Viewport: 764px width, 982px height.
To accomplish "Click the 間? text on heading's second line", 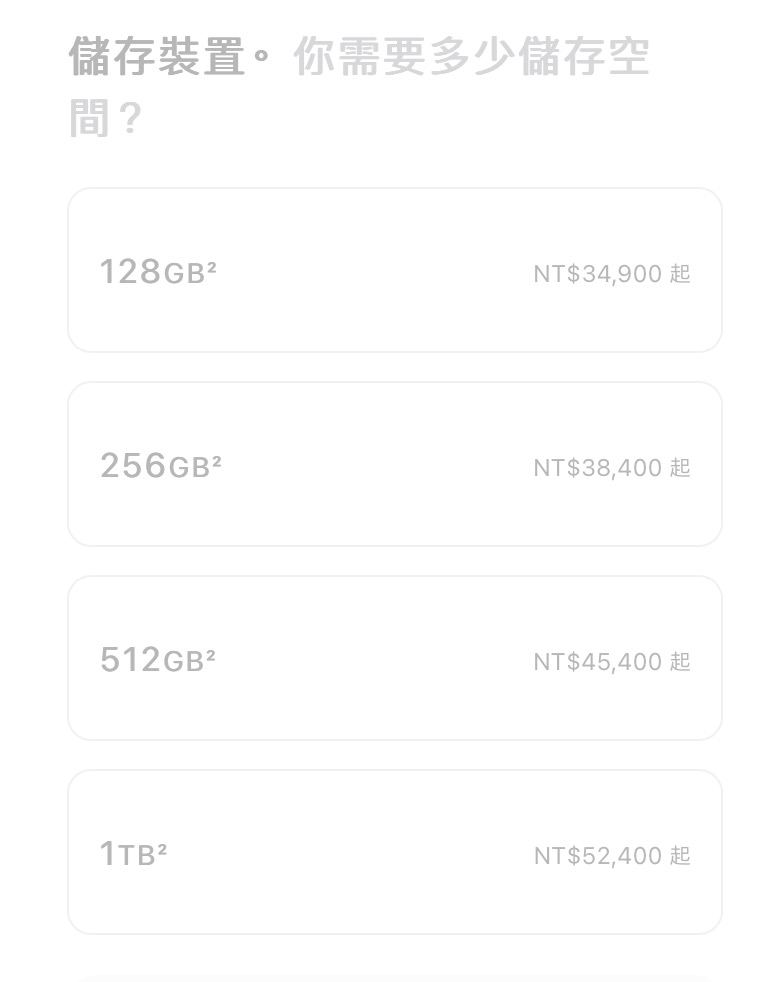I will tap(105, 118).
